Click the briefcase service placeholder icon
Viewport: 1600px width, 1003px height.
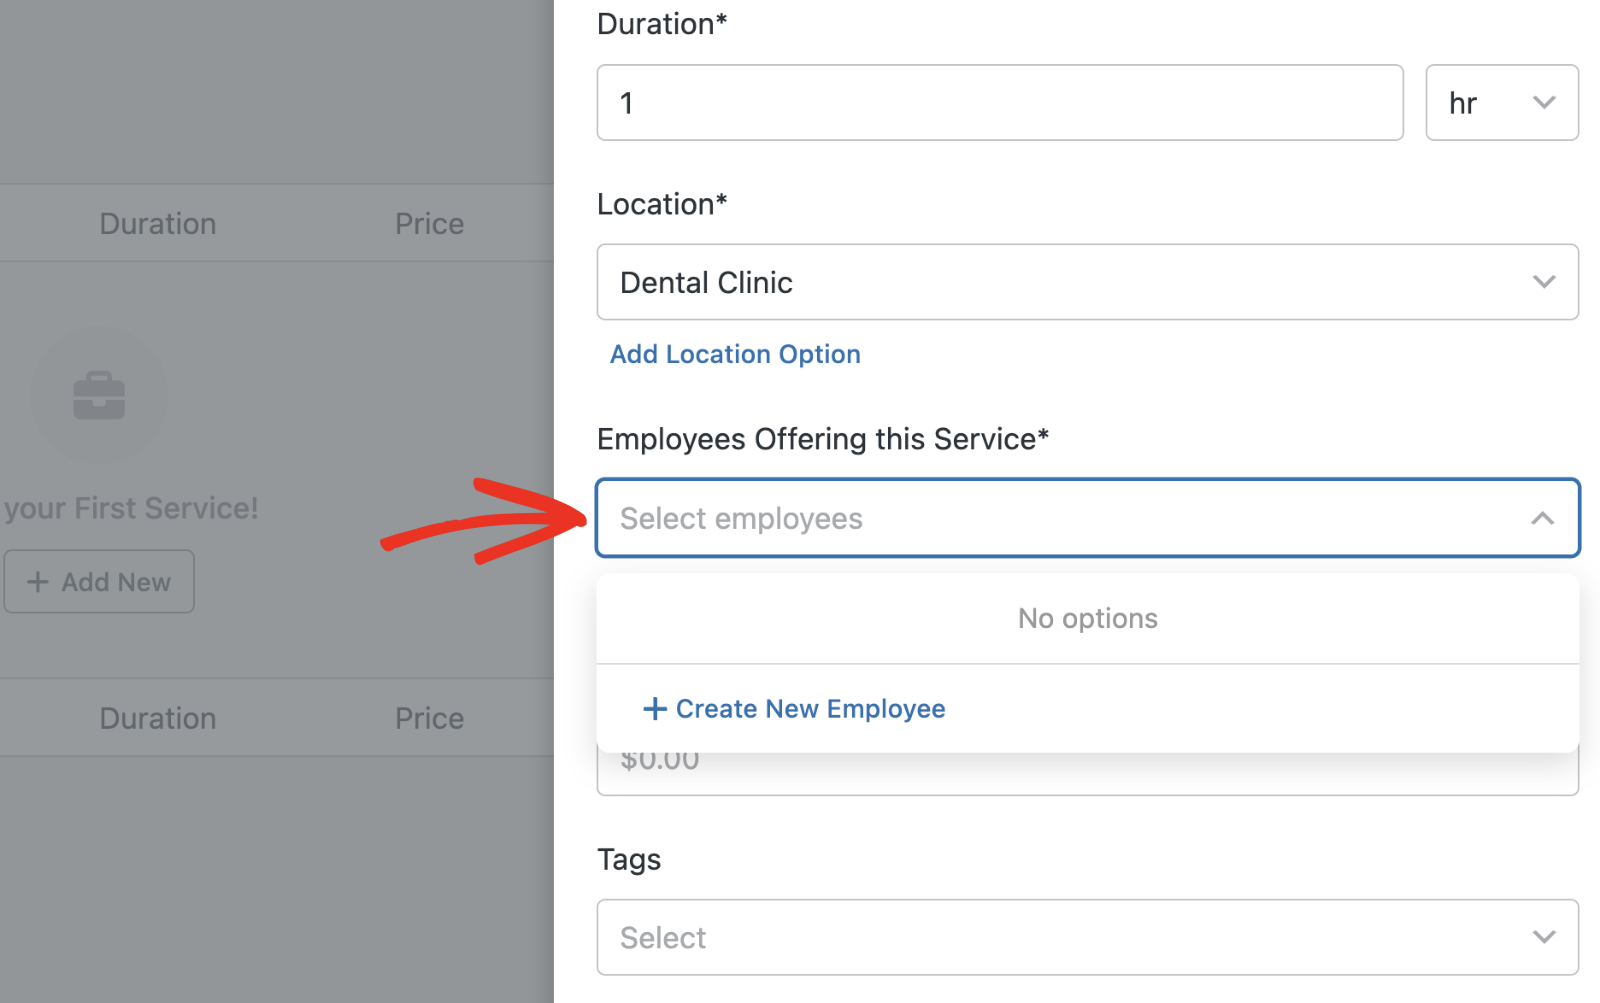(x=97, y=394)
